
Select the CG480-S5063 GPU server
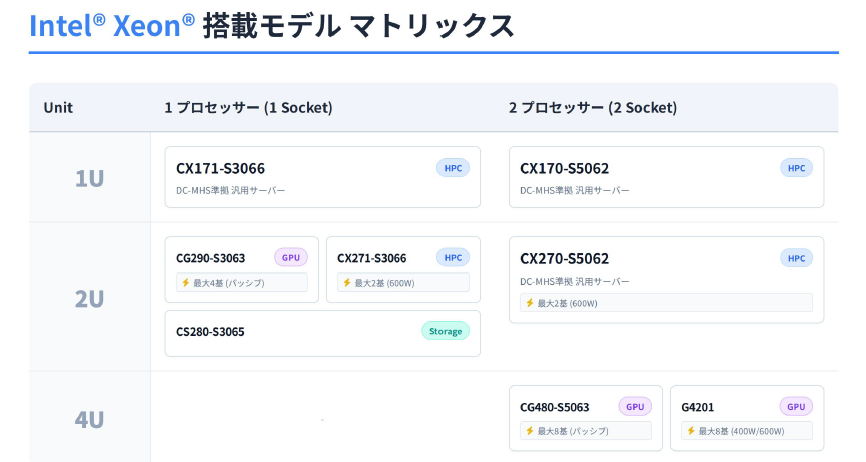point(560,407)
